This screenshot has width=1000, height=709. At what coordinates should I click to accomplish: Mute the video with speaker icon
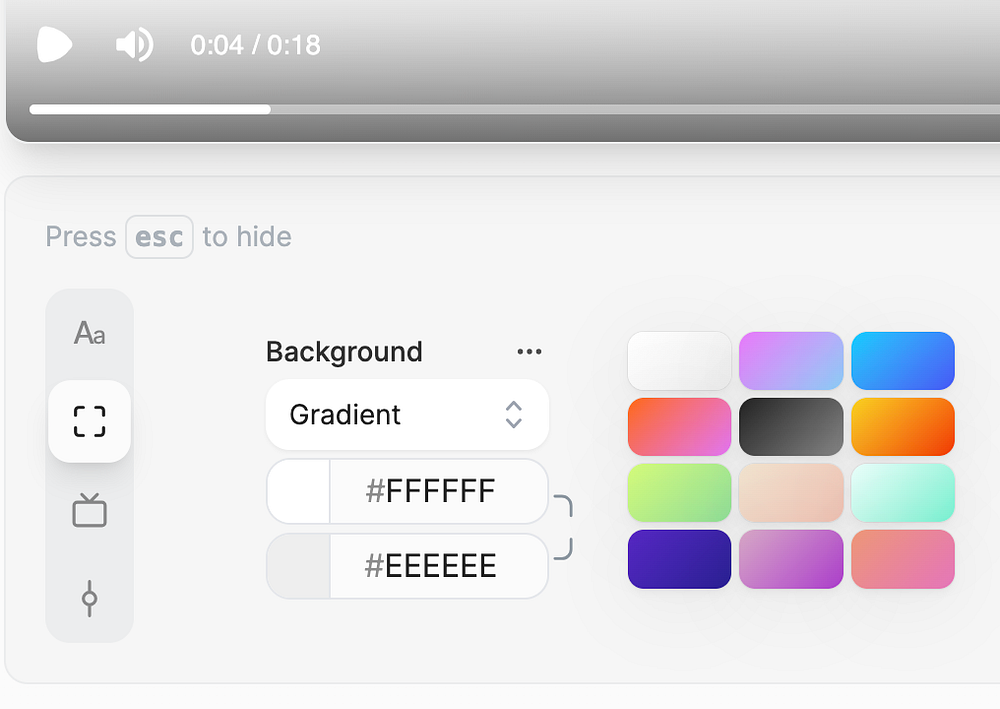(x=134, y=45)
